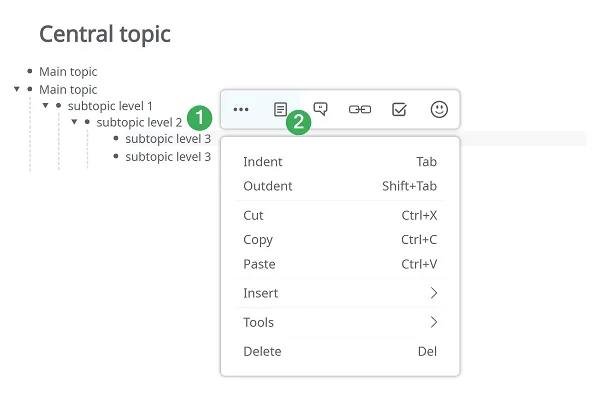The height and width of the screenshot is (415, 600).
Task: Collapse subtopic level 1 arrow
Action: click(46, 106)
